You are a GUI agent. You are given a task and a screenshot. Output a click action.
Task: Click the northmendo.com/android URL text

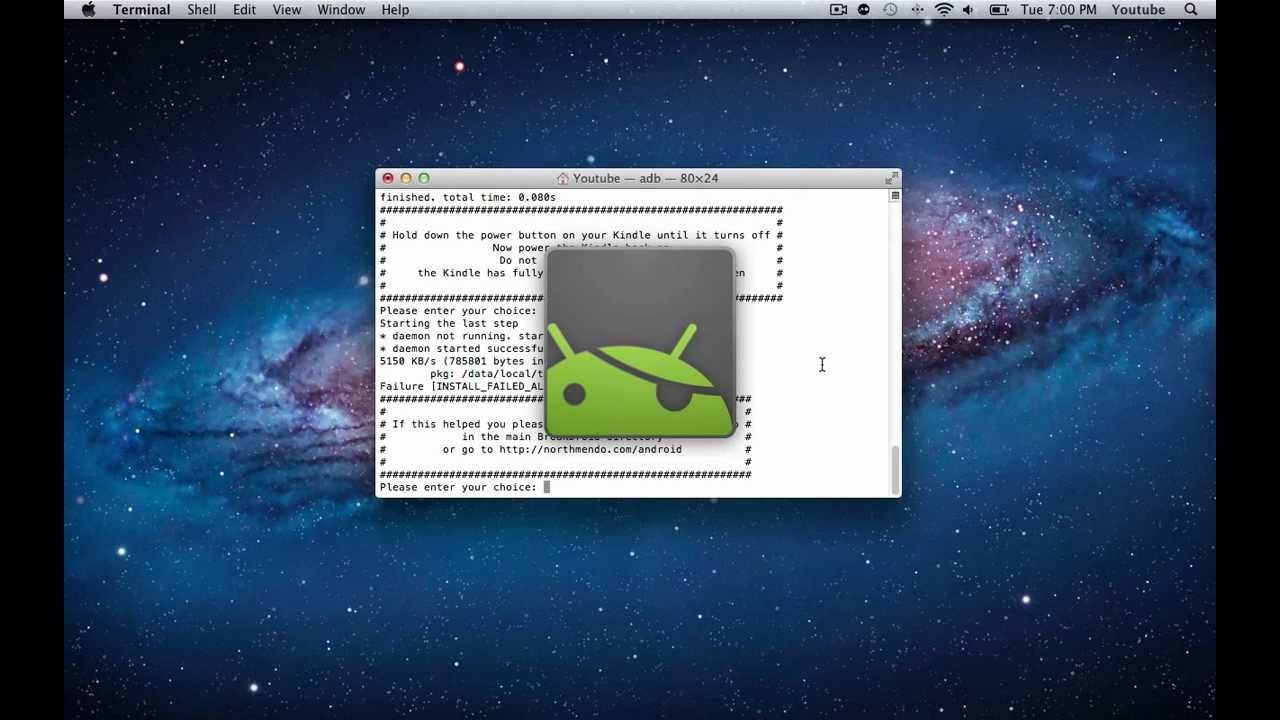(590, 449)
